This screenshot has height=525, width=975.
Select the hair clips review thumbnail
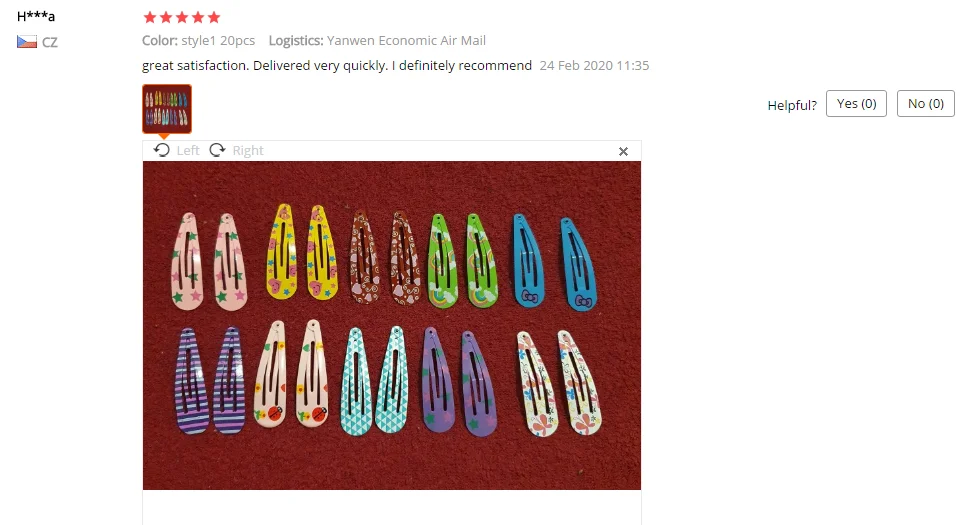point(167,109)
